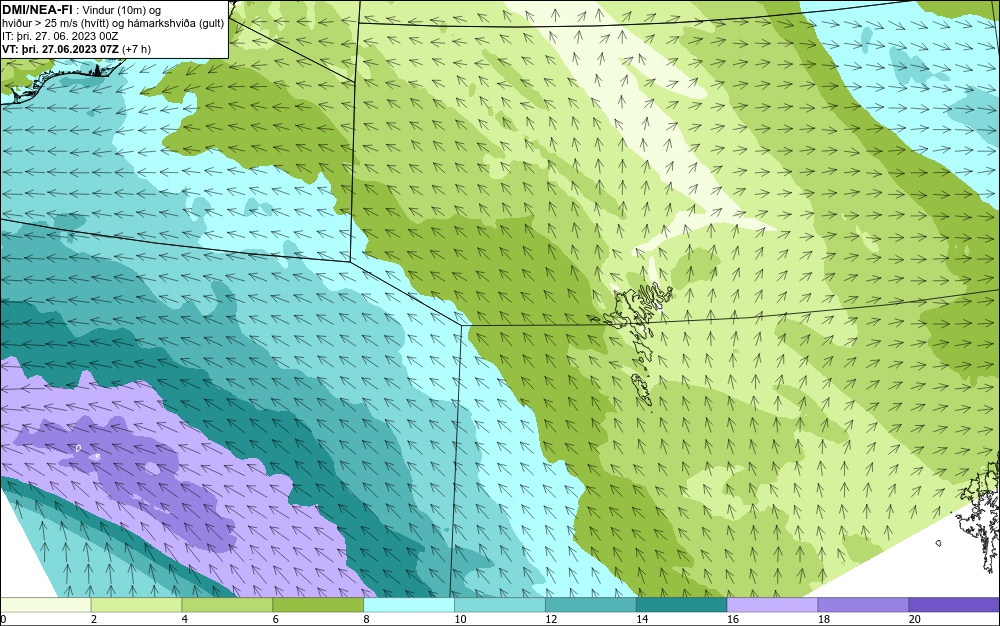The width and height of the screenshot is (1000, 626).
Task: Click the 10–12 m/s aqua legend swatch
Action: 500,604
